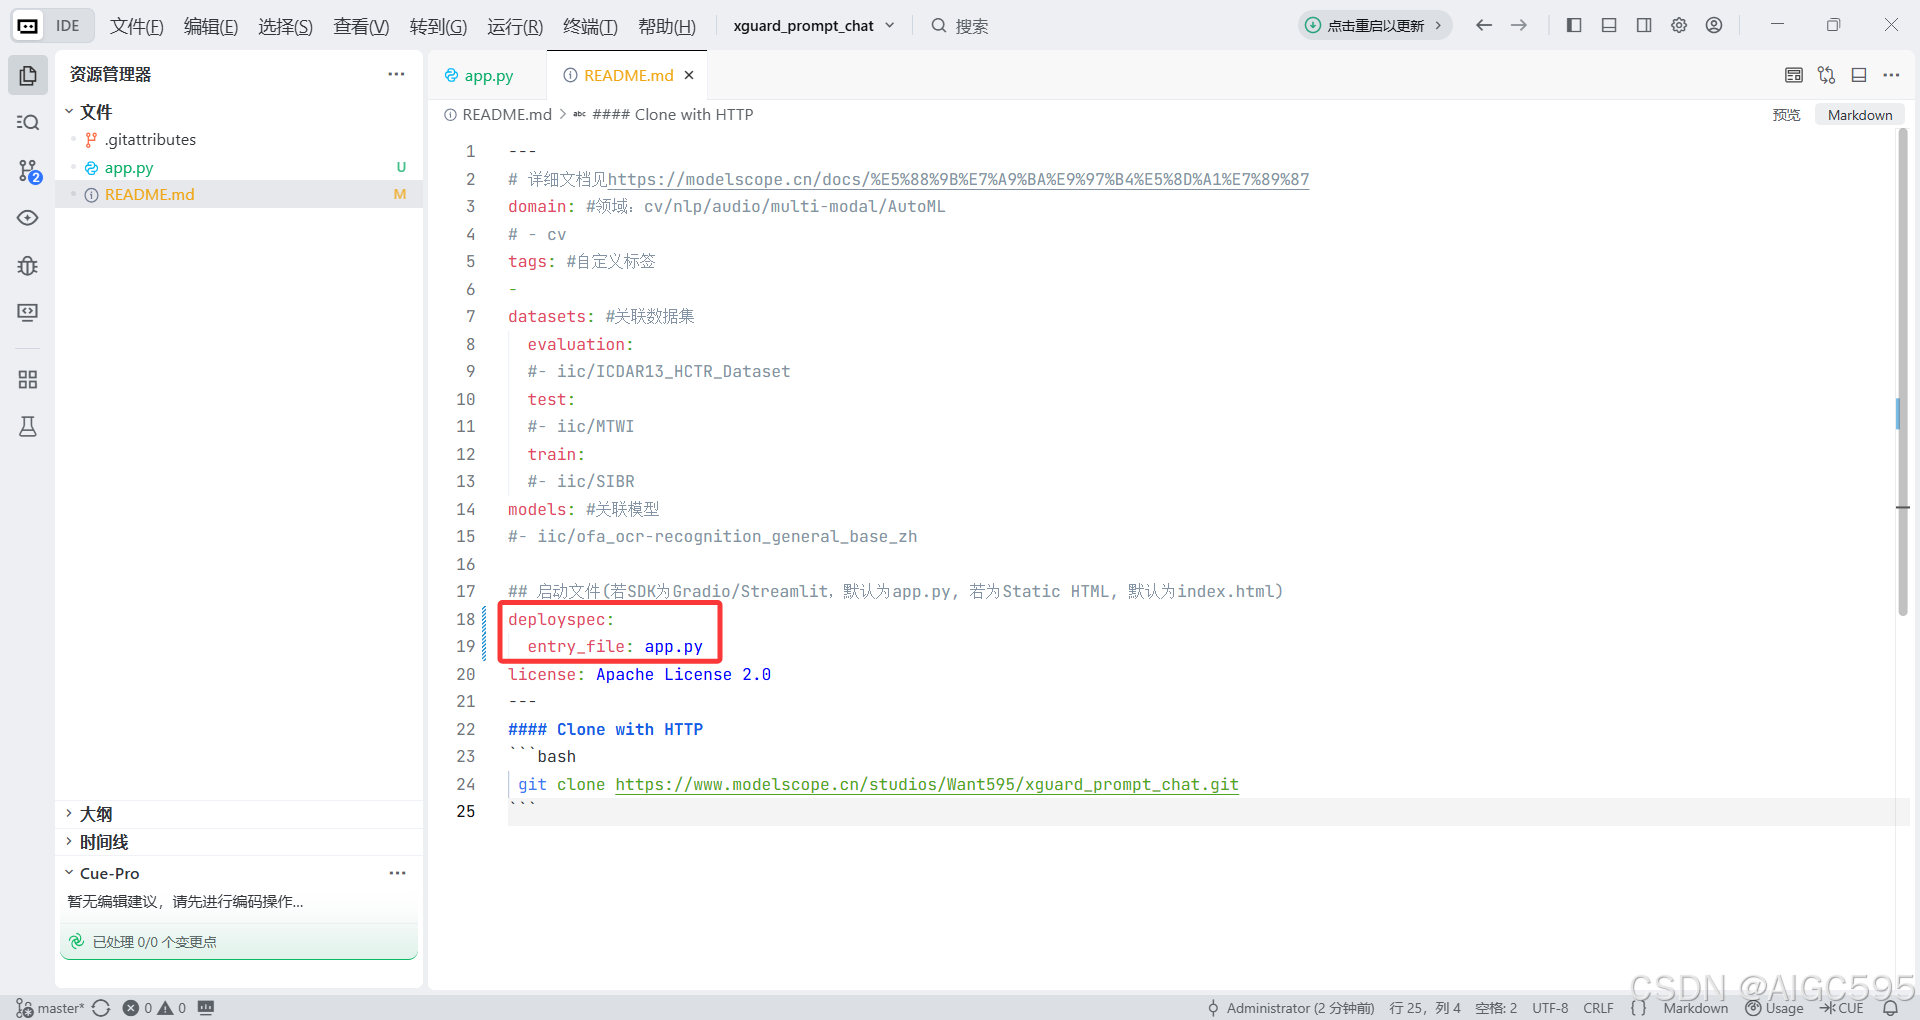Click the sync changes icon in status bar
Viewport: 1920px width, 1020px height.
(x=101, y=1008)
